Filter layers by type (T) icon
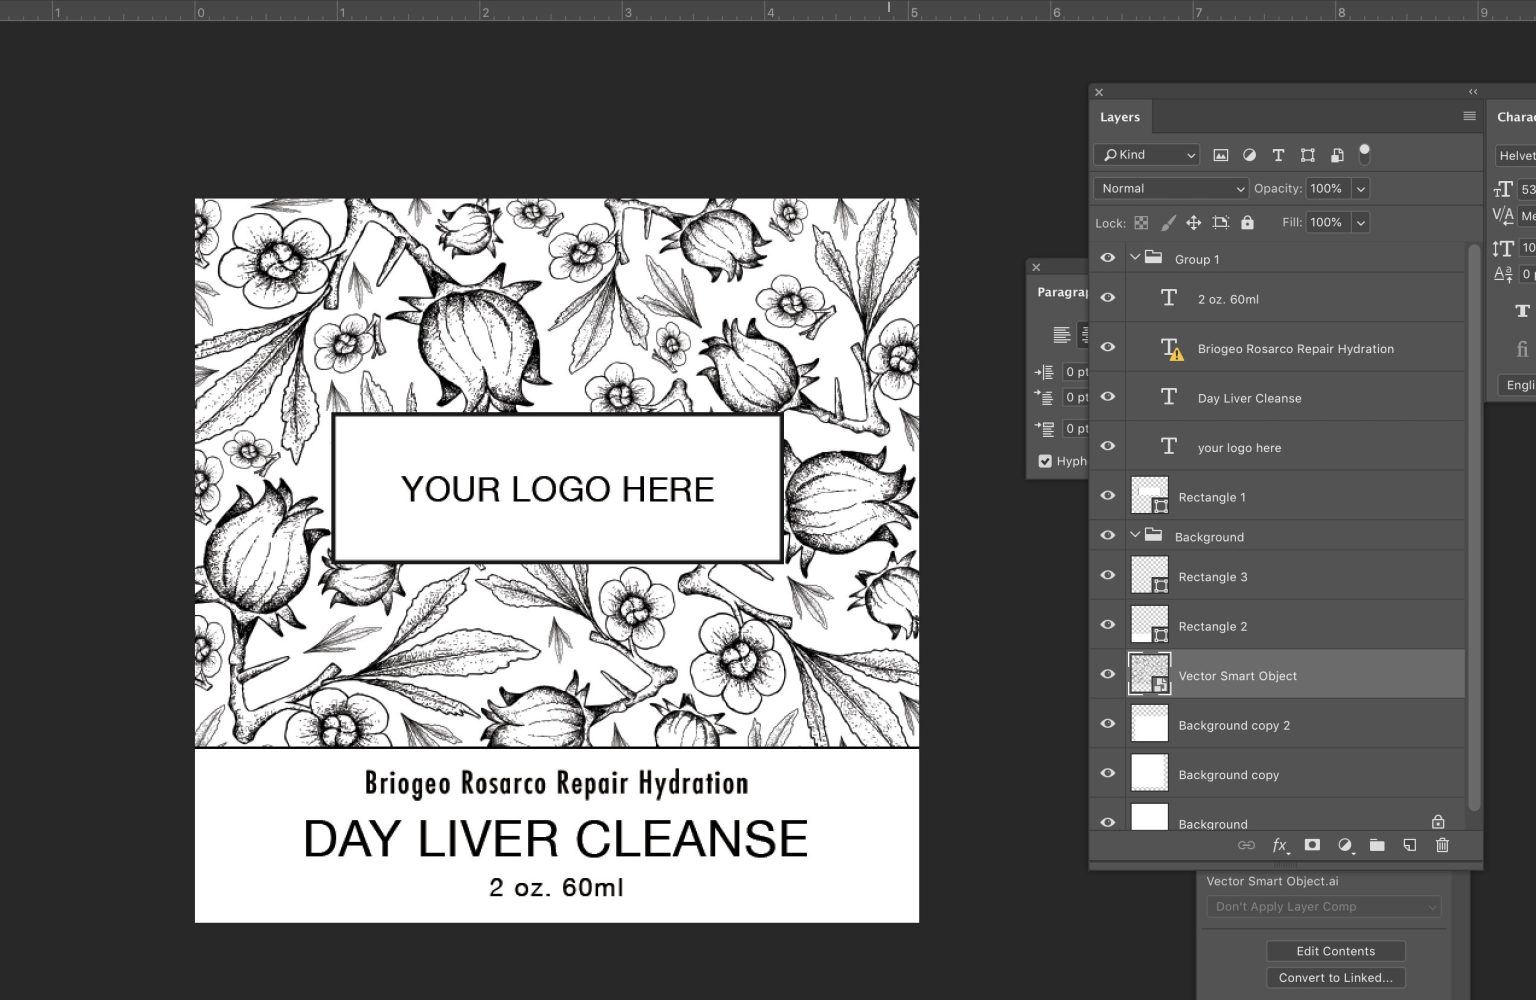The width and height of the screenshot is (1536, 1000). click(x=1278, y=155)
